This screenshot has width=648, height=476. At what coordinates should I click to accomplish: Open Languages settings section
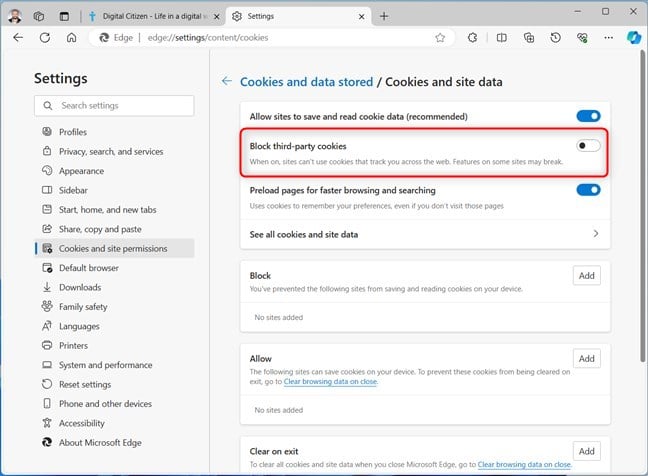[x=114, y=326]
